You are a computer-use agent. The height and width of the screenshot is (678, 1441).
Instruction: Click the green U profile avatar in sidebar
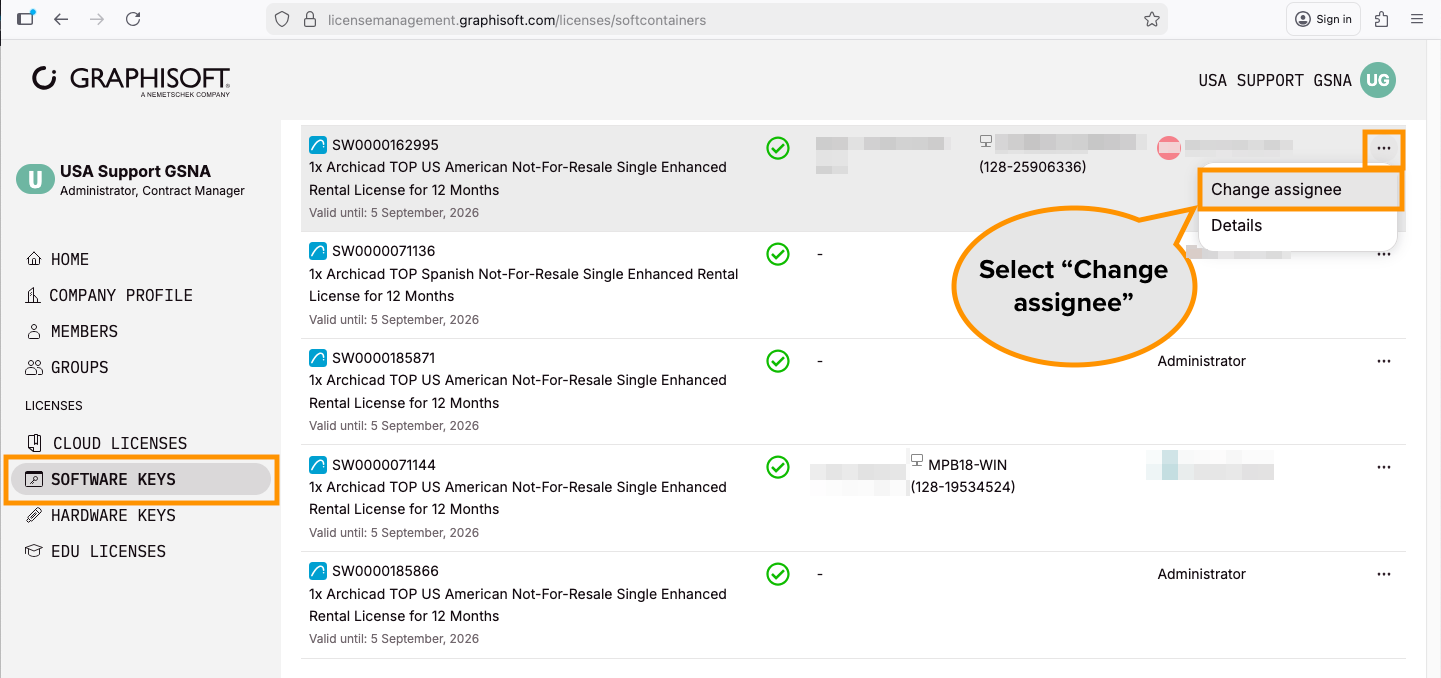click(35, 180)
